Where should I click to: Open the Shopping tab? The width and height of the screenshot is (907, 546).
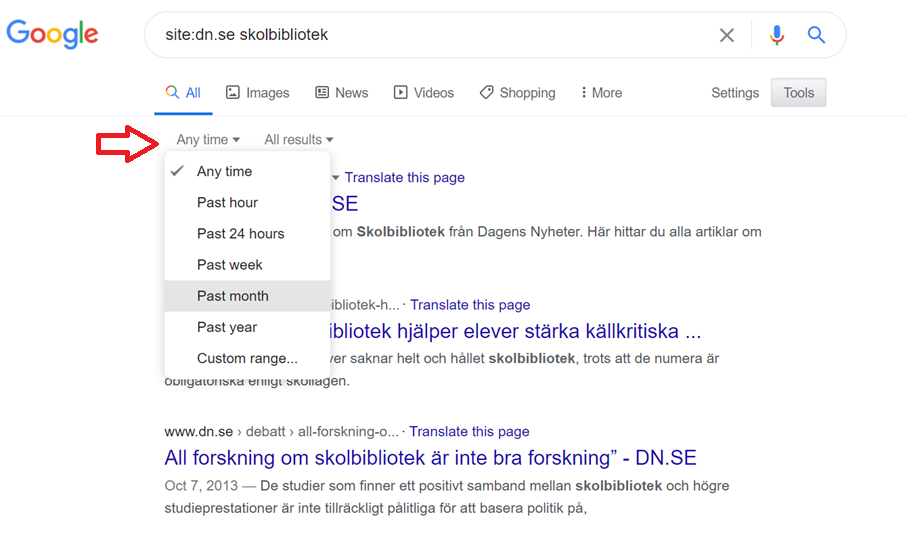coord(517,93)
